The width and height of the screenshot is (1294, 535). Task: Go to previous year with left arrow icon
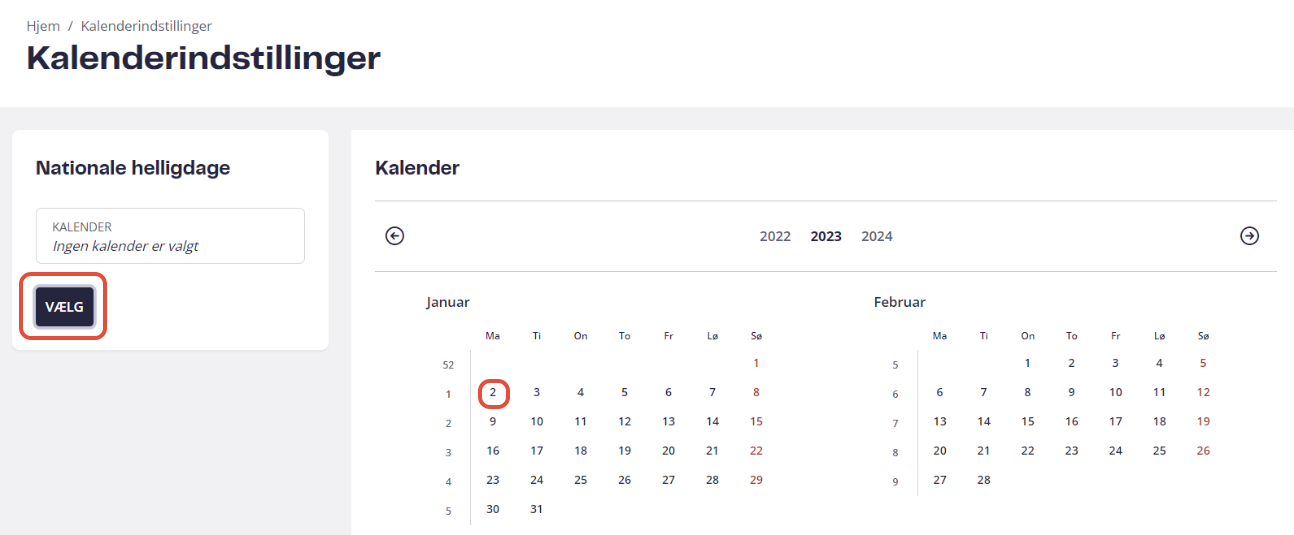(x=395, y=236)
